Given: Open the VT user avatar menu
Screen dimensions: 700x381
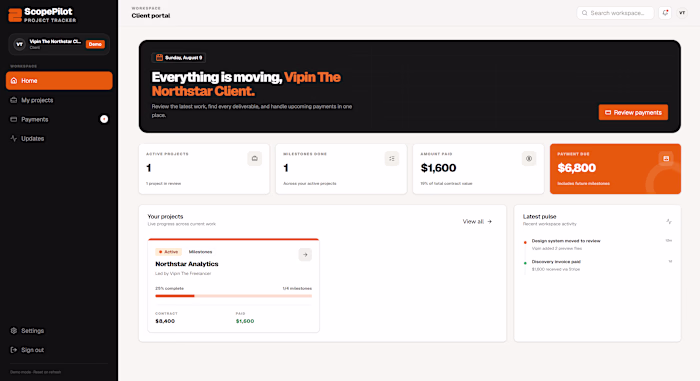Looking at the screenshot, I should coord(682,13).
